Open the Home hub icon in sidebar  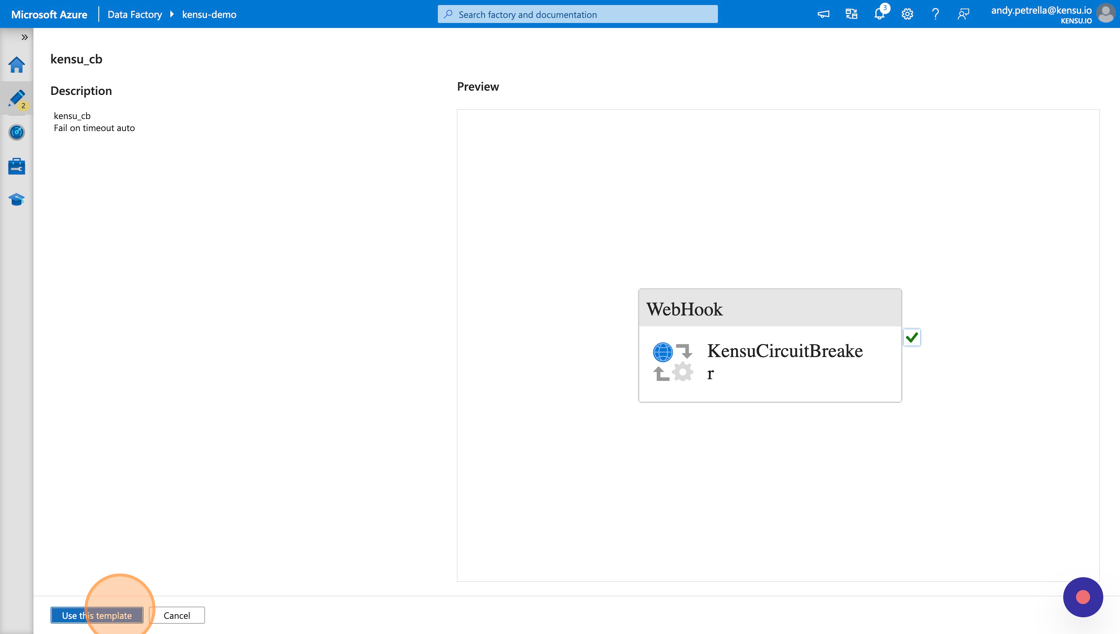16,65
